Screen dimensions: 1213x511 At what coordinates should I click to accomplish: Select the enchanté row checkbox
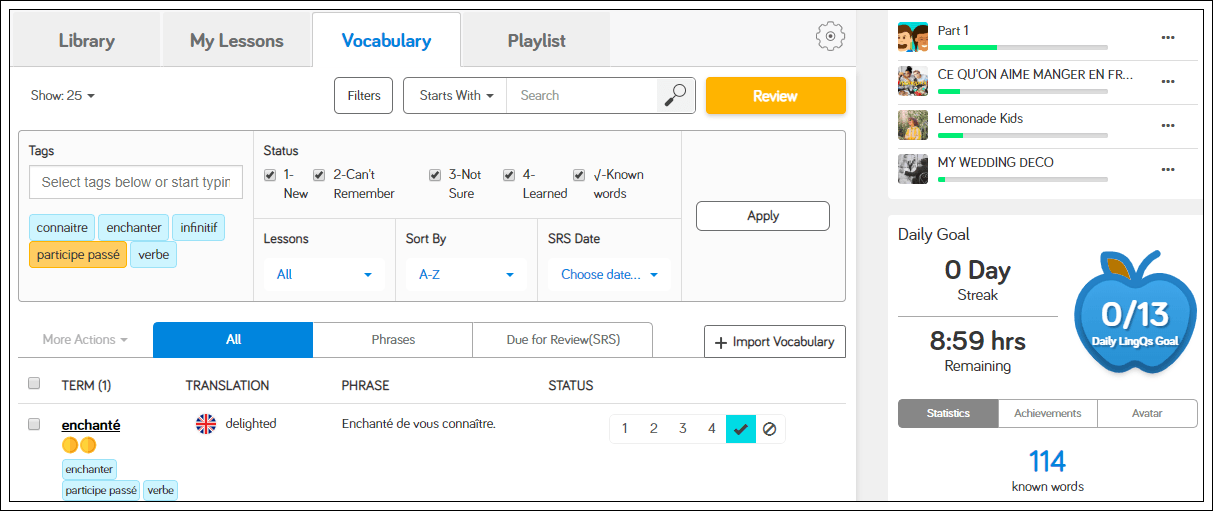[x=34, y=424]
